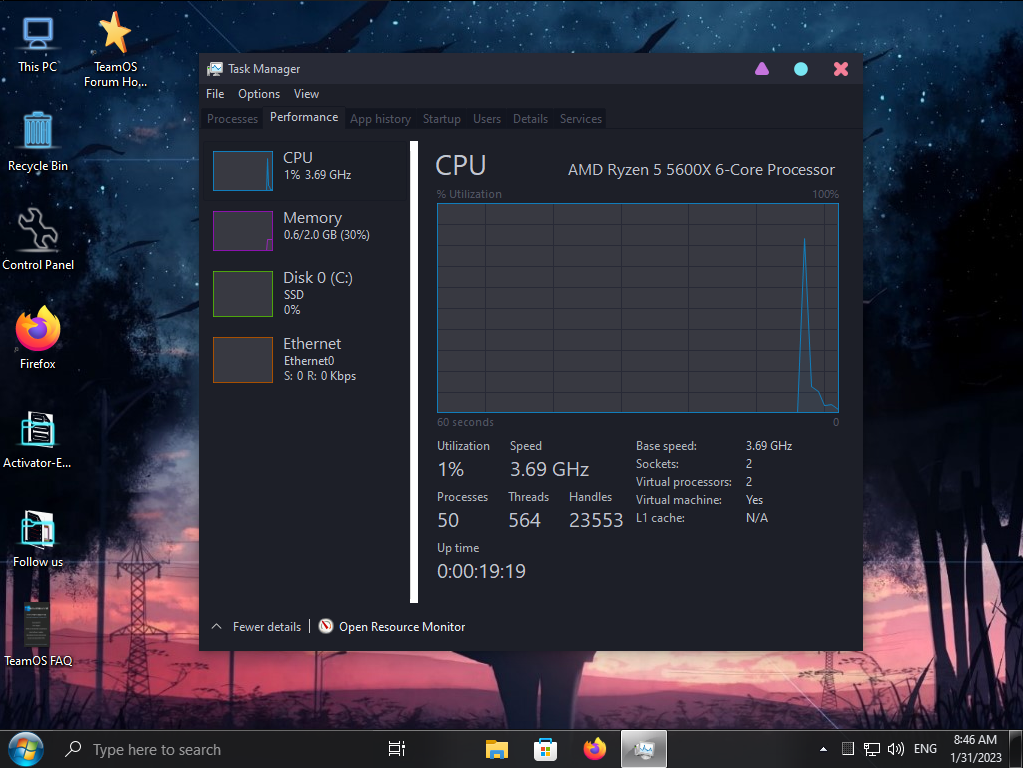
Task: Click the L1 cache N/A value
Action: click(x=757, y=518)
